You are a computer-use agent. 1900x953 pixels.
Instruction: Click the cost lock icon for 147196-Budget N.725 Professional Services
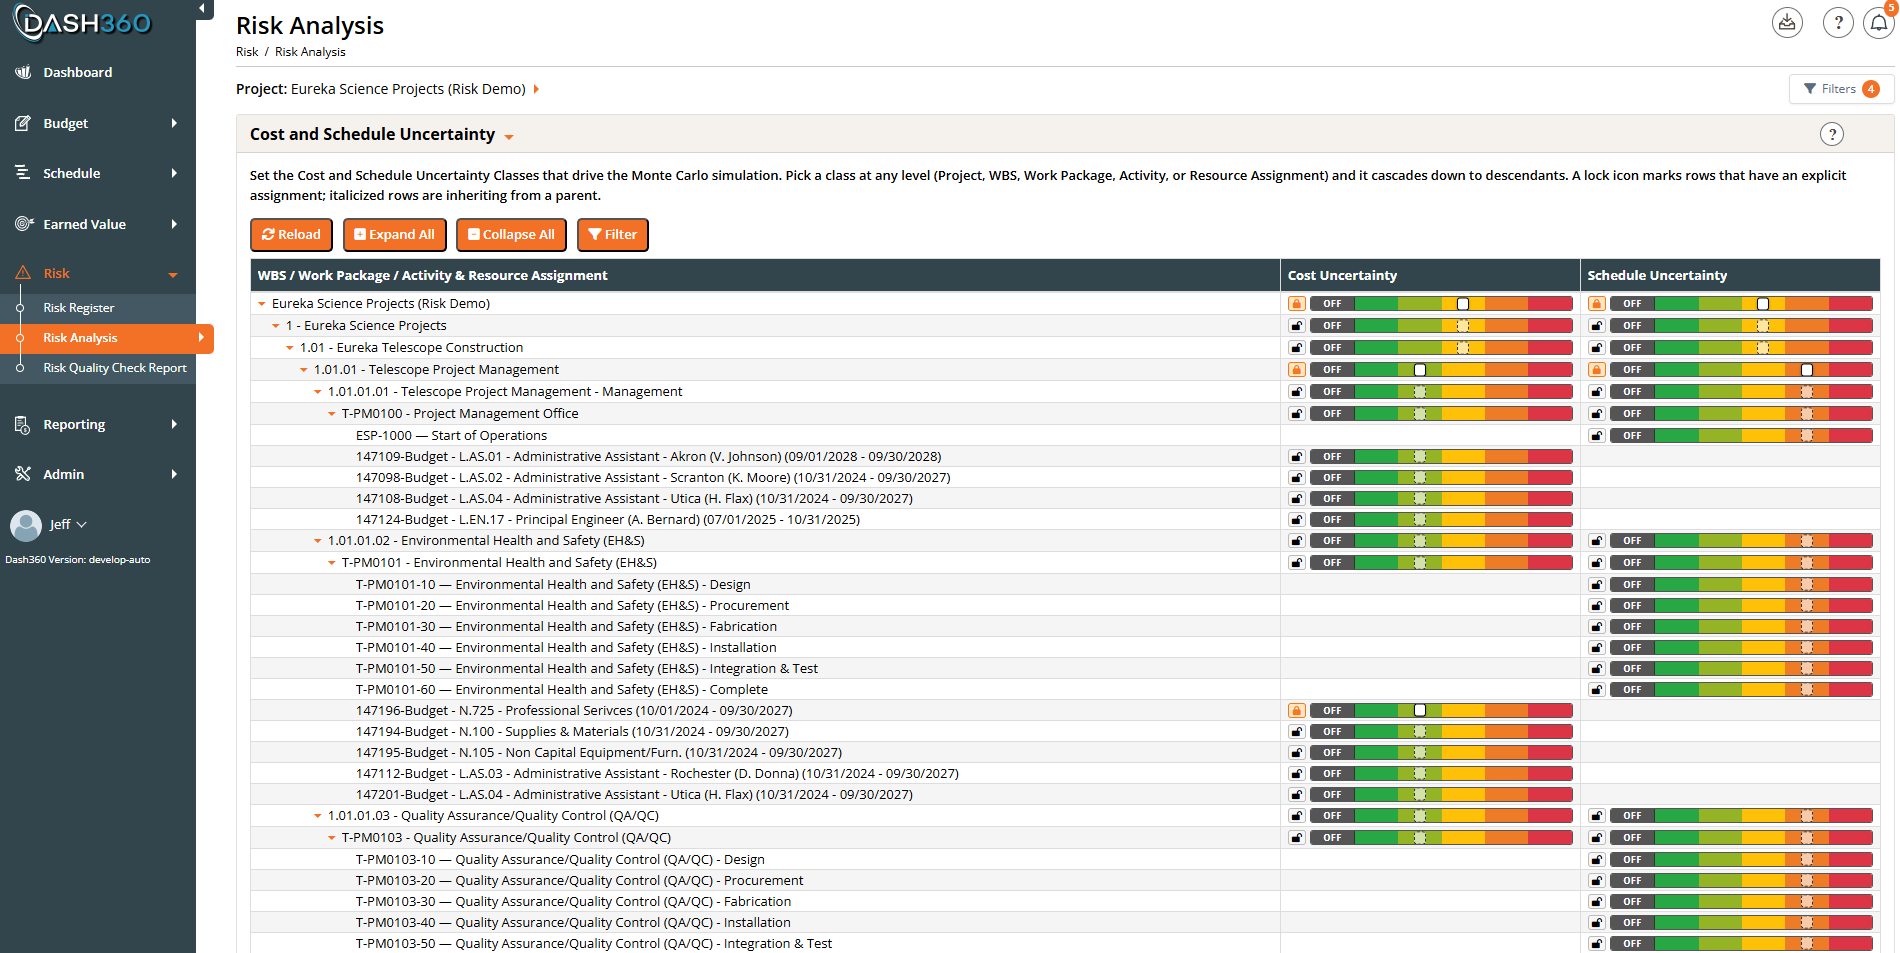(x=1297, y=710)
